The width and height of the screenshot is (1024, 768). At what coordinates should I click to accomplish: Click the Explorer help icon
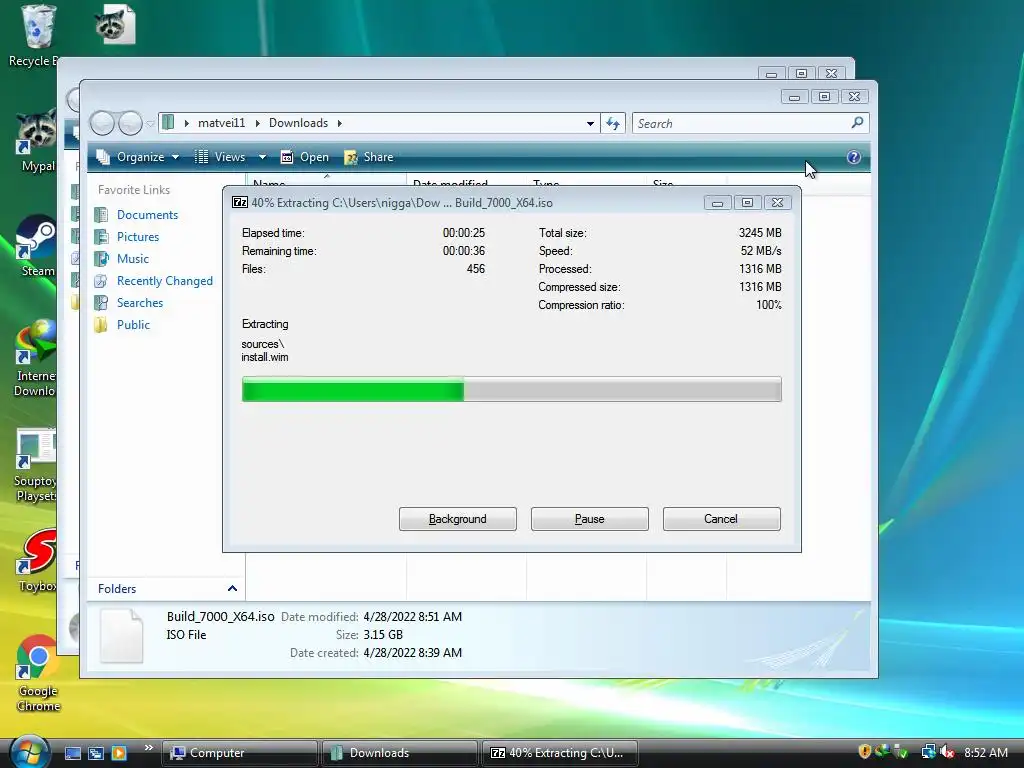click(x=854, y=157)
